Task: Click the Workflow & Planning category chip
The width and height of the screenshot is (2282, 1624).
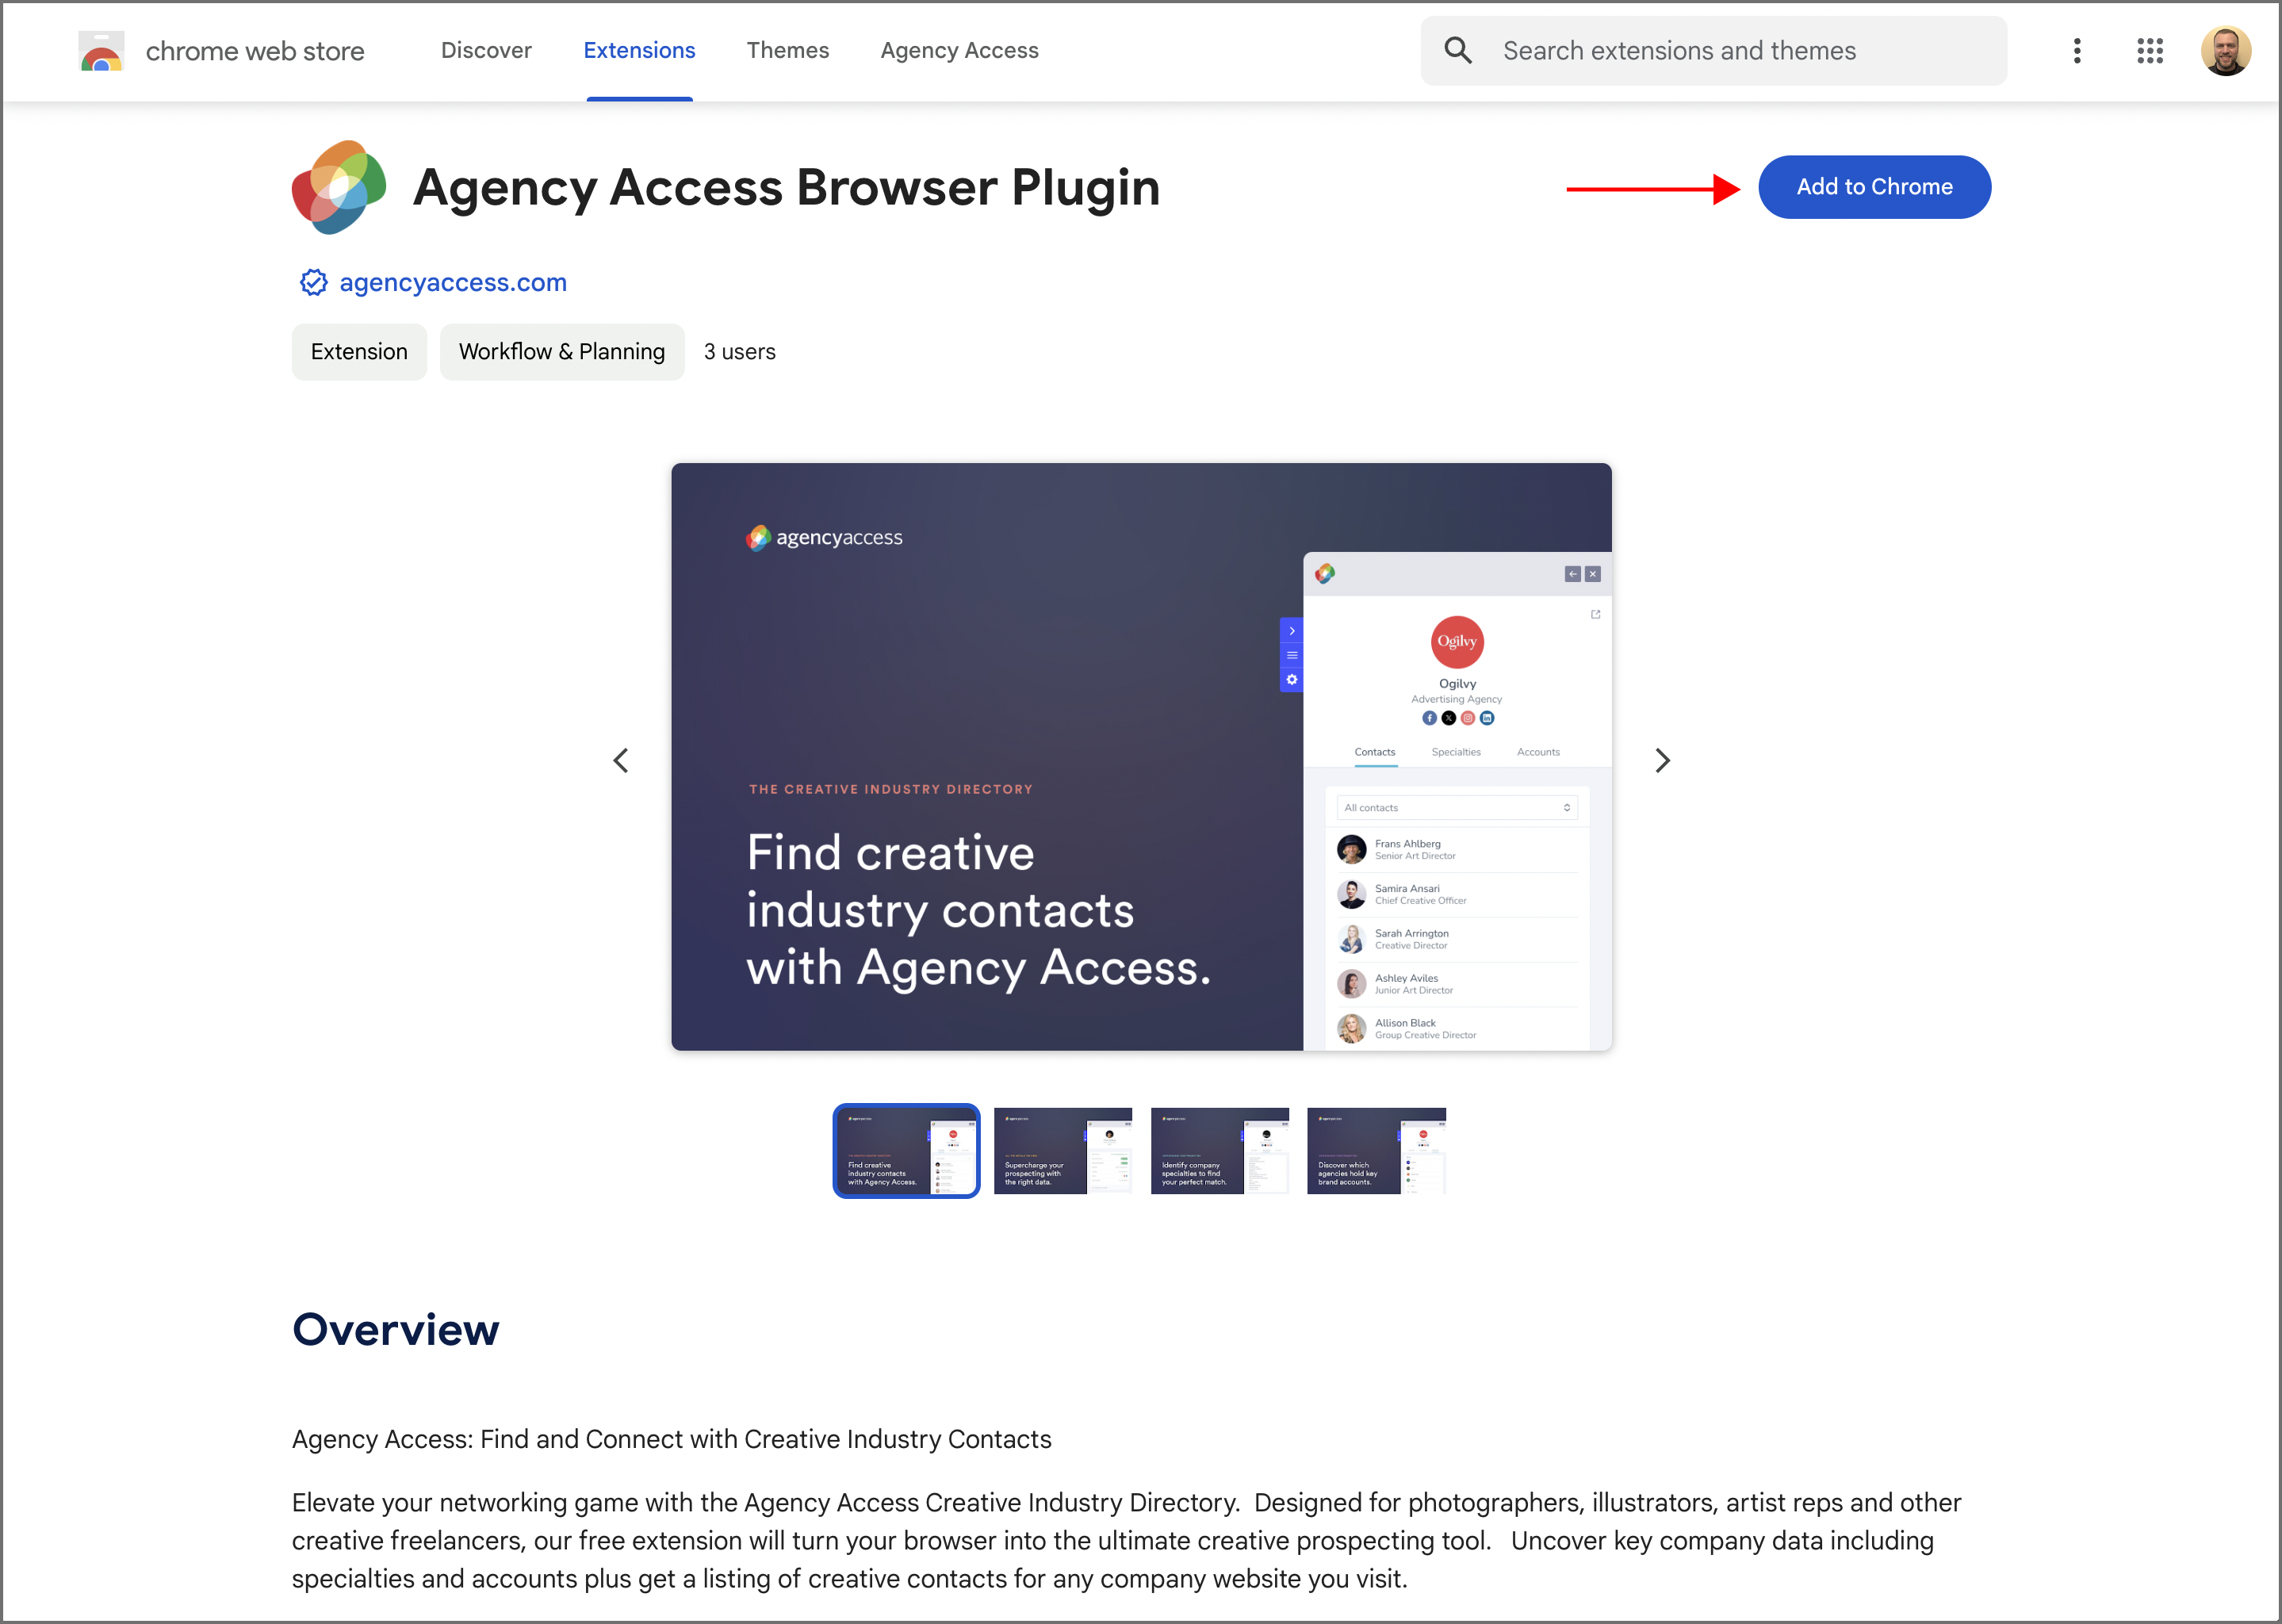Action: [x=562, y=352]
